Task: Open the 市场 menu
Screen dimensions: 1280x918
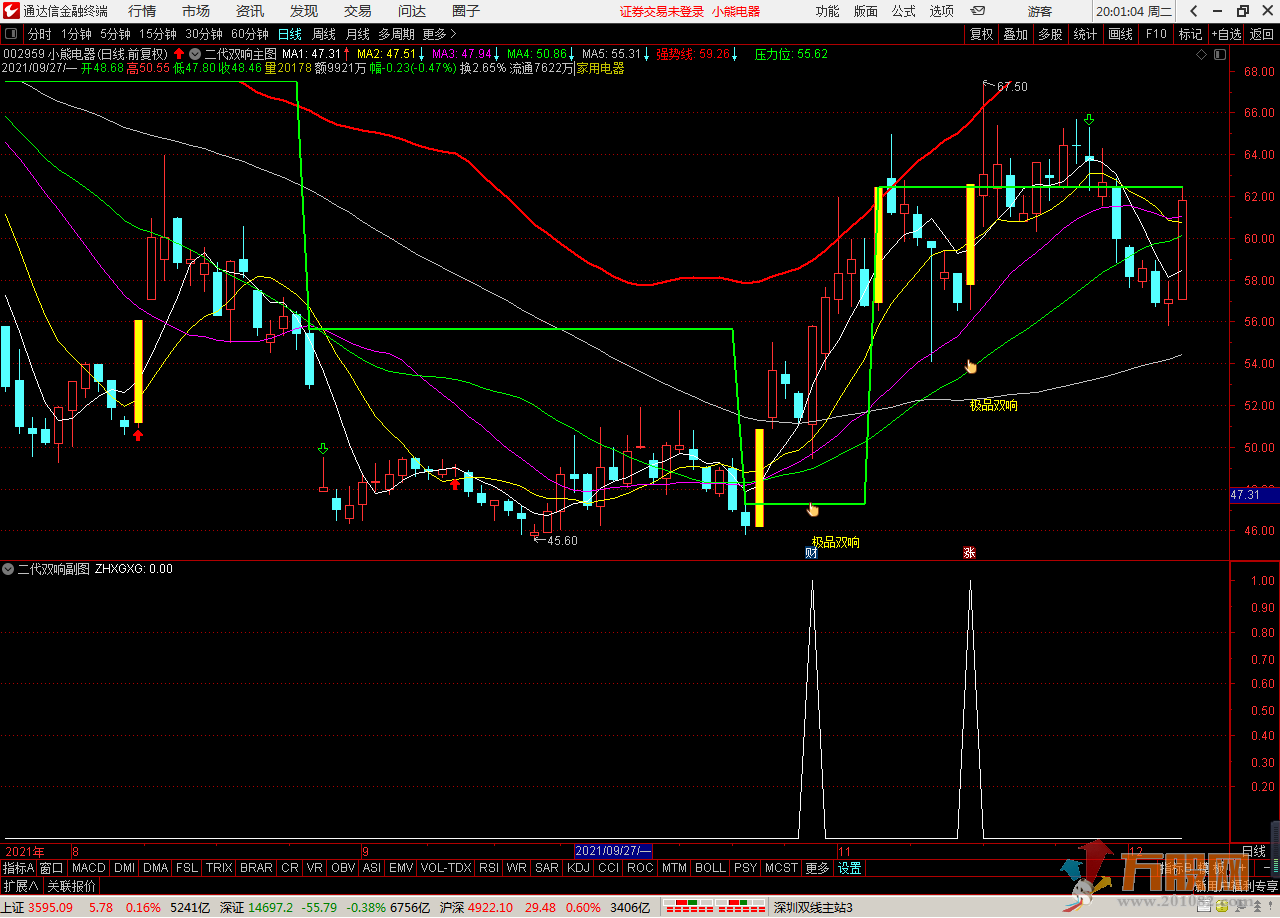Action: [196, 11]
